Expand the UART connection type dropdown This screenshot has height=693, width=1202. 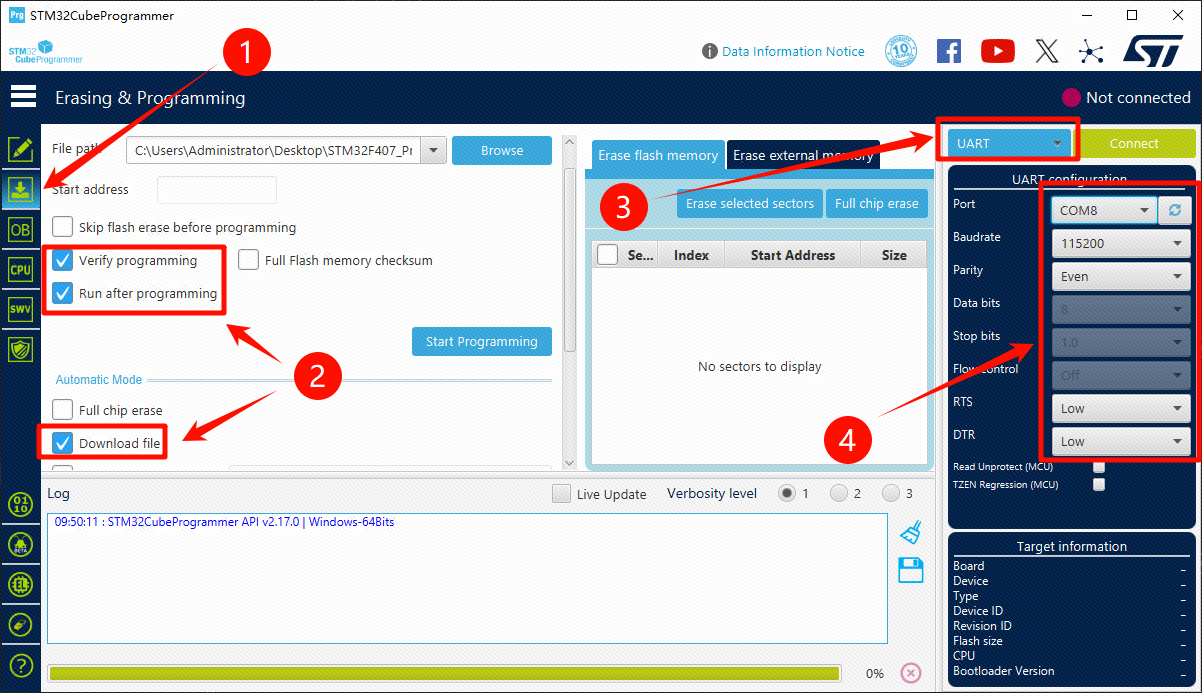(x=1009, y=143)
